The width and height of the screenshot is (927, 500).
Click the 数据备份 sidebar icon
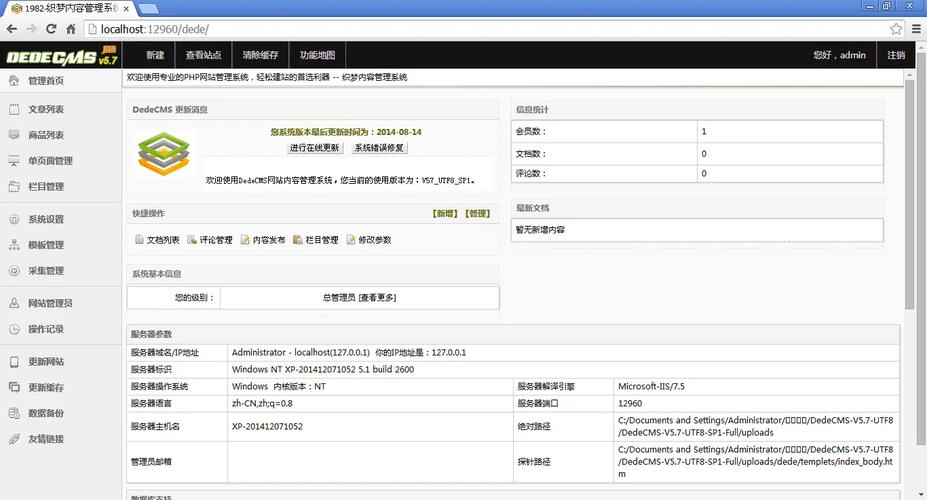(14, 413)
